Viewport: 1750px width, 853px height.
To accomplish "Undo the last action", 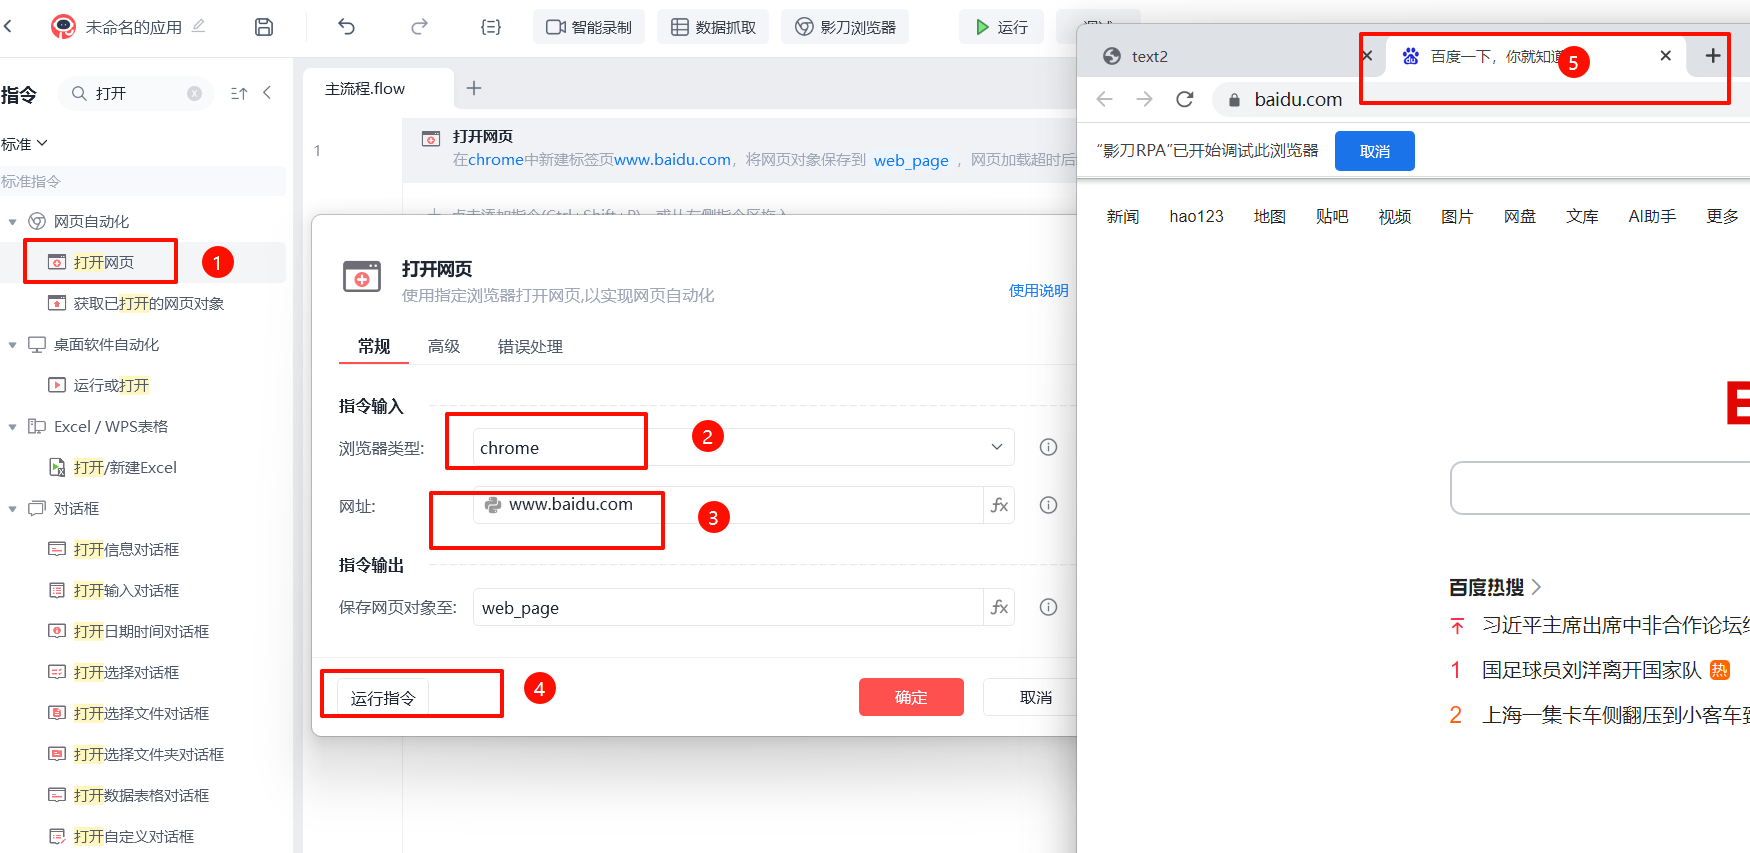I will pos(347,27).
